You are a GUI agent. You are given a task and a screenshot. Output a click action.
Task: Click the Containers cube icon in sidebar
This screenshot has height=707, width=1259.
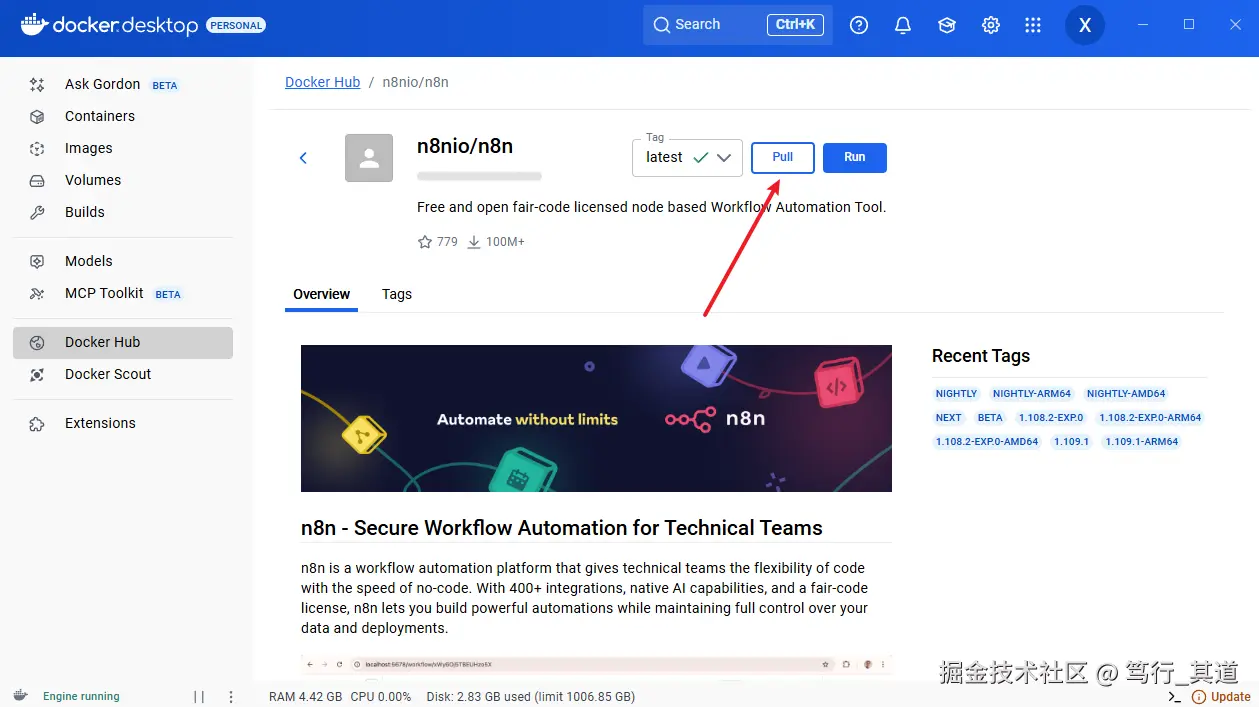37,116
